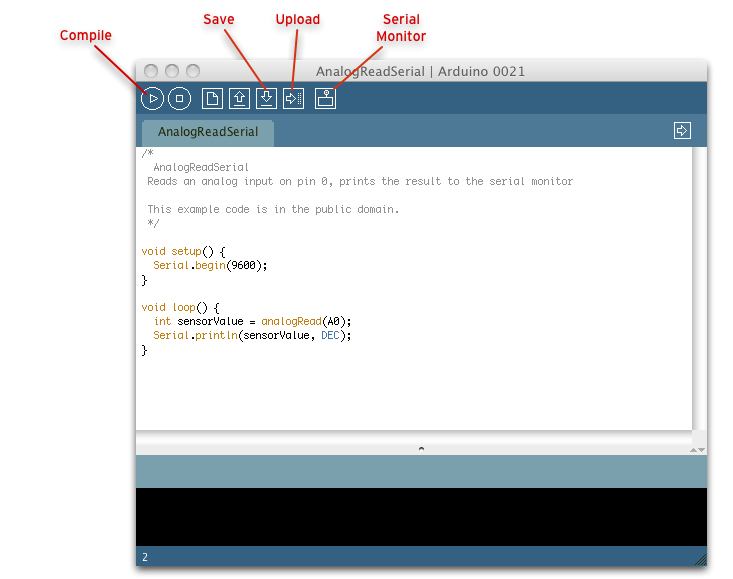Minimize the Arduino window

point(172,72)
